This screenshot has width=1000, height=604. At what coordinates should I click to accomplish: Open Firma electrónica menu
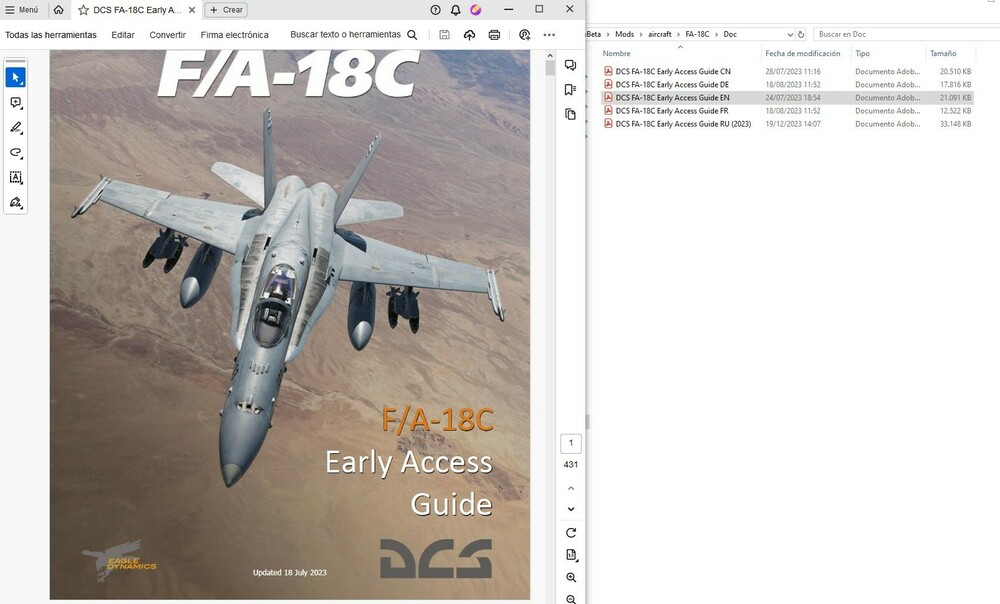click(235, 35)
